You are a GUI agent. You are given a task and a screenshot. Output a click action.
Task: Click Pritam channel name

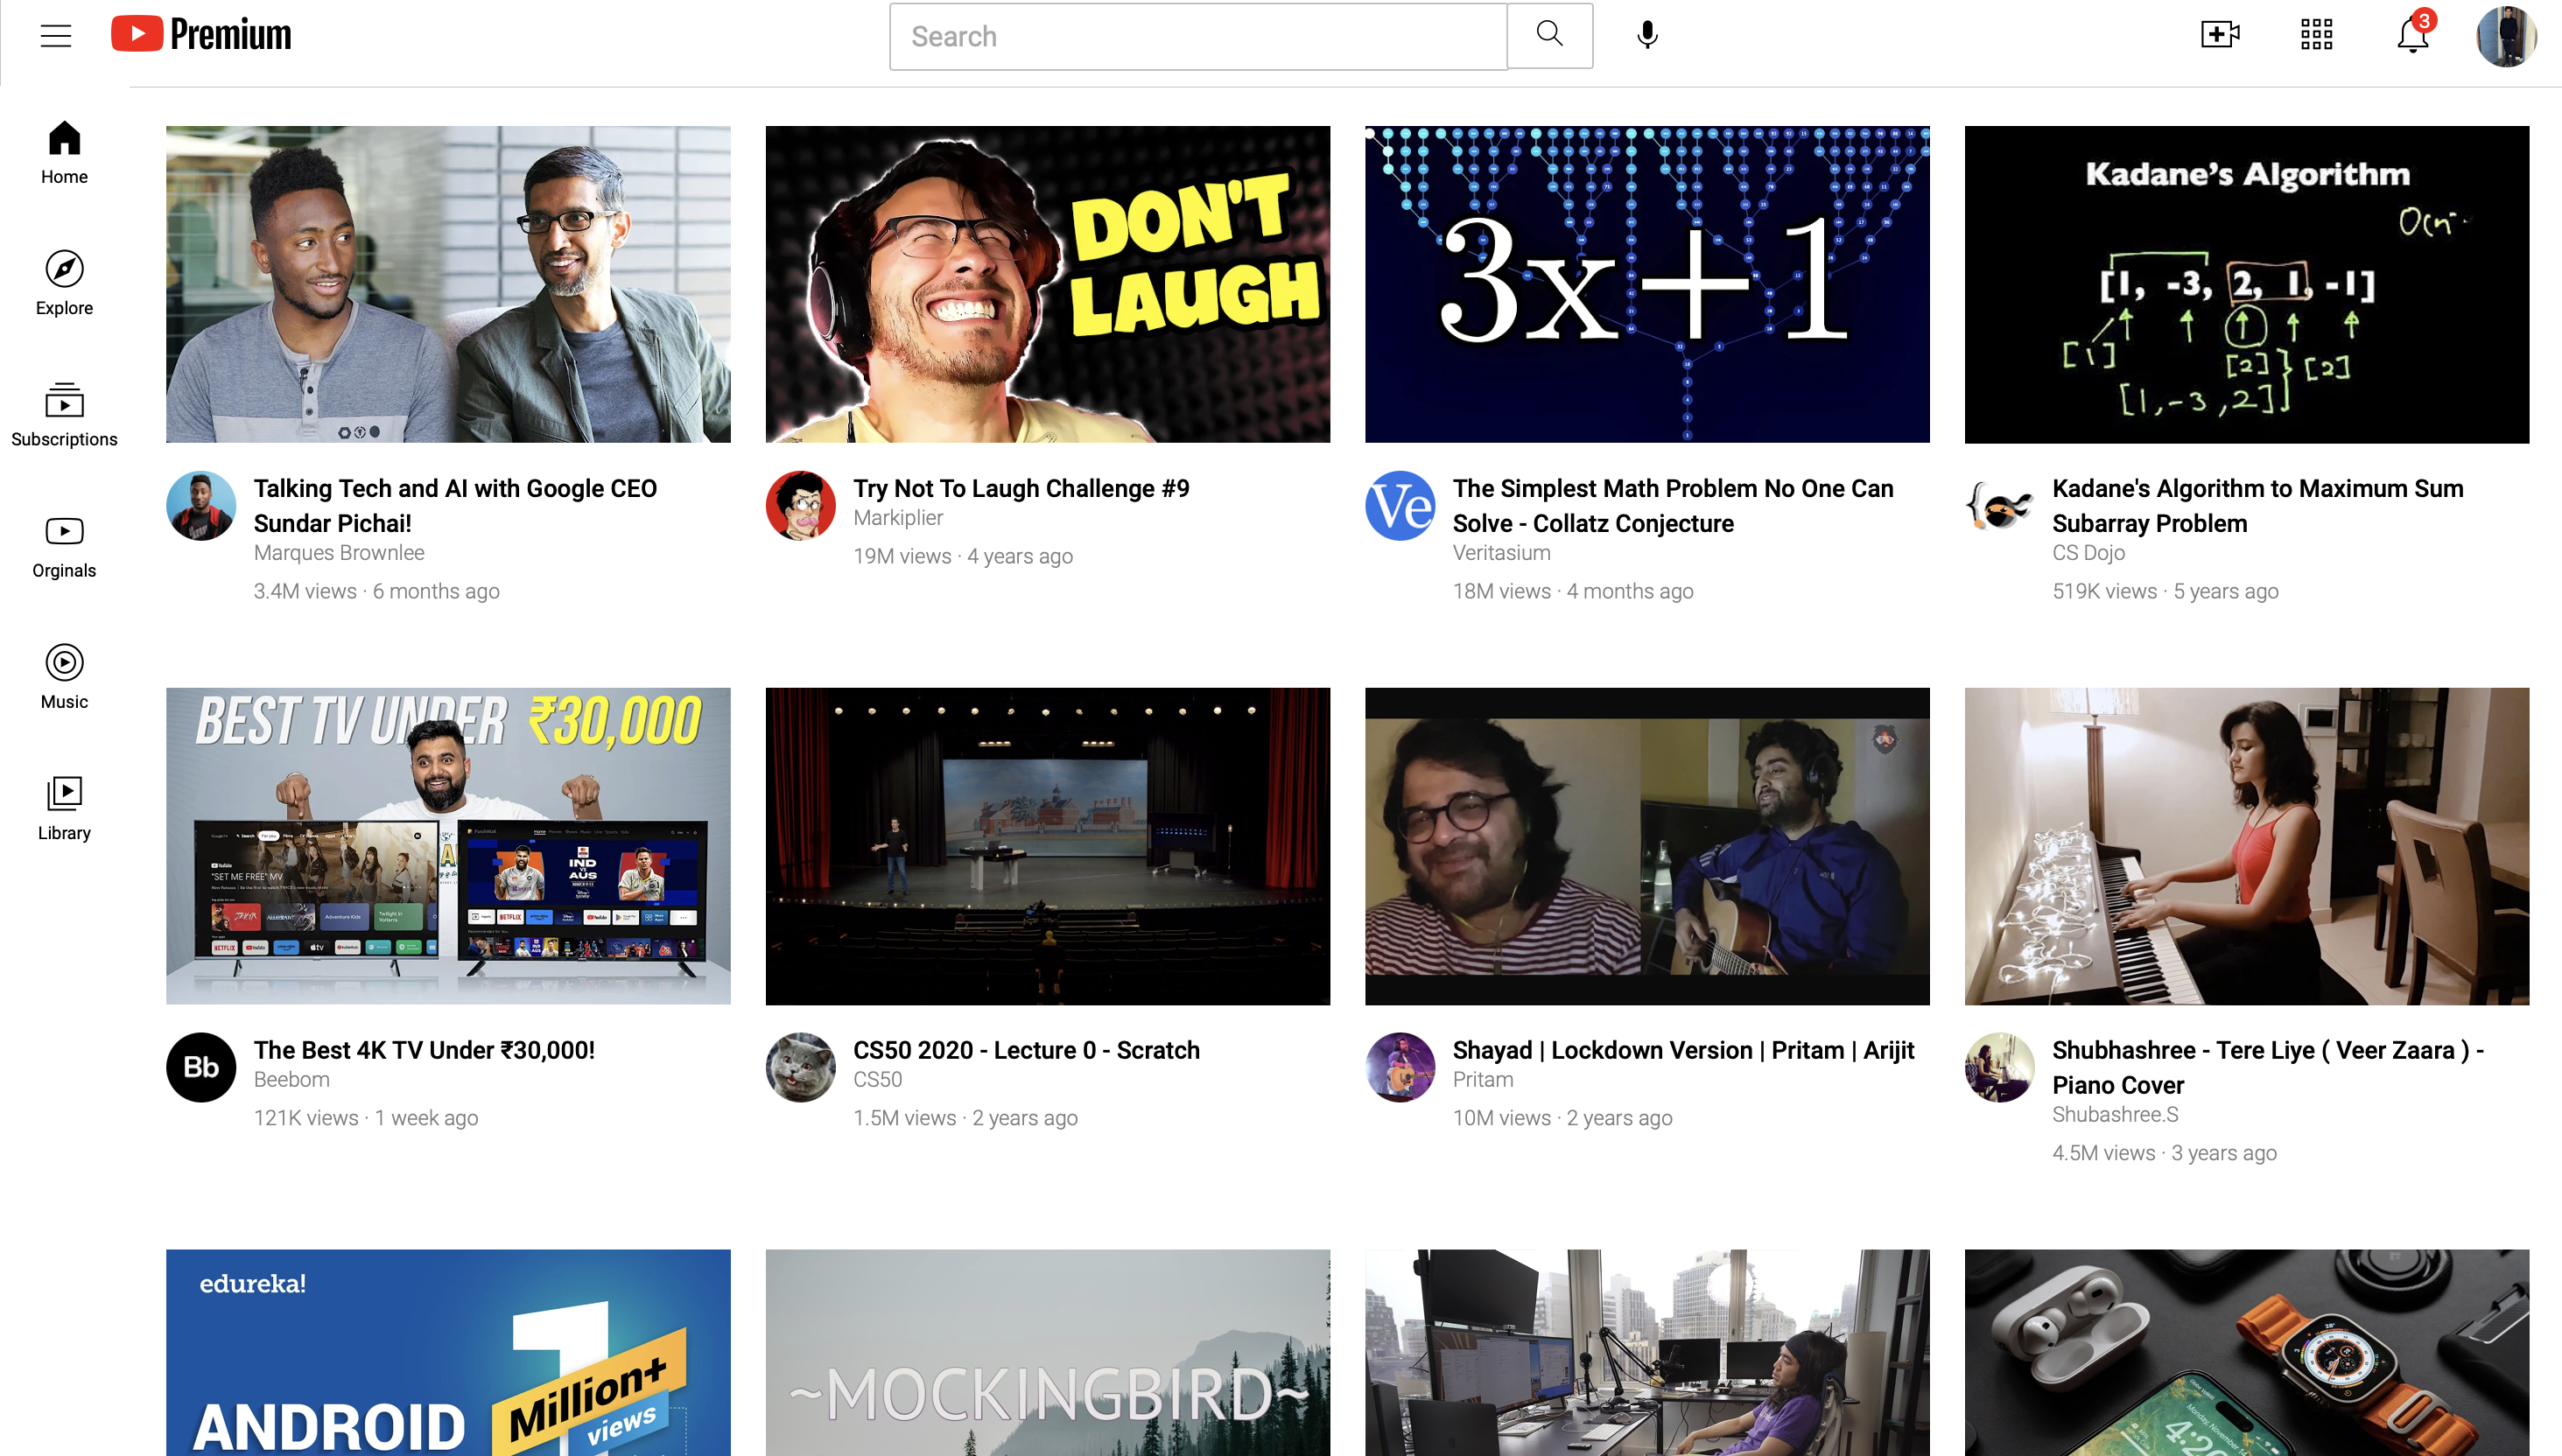(1483, 1079)
